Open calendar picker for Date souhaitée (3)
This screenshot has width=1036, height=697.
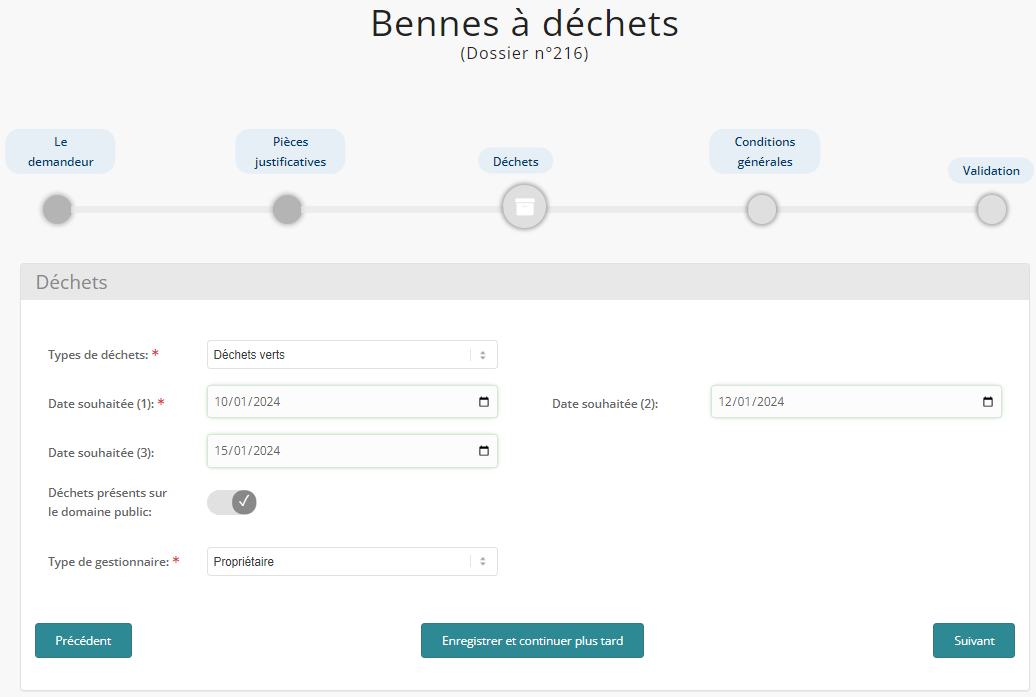484,451
